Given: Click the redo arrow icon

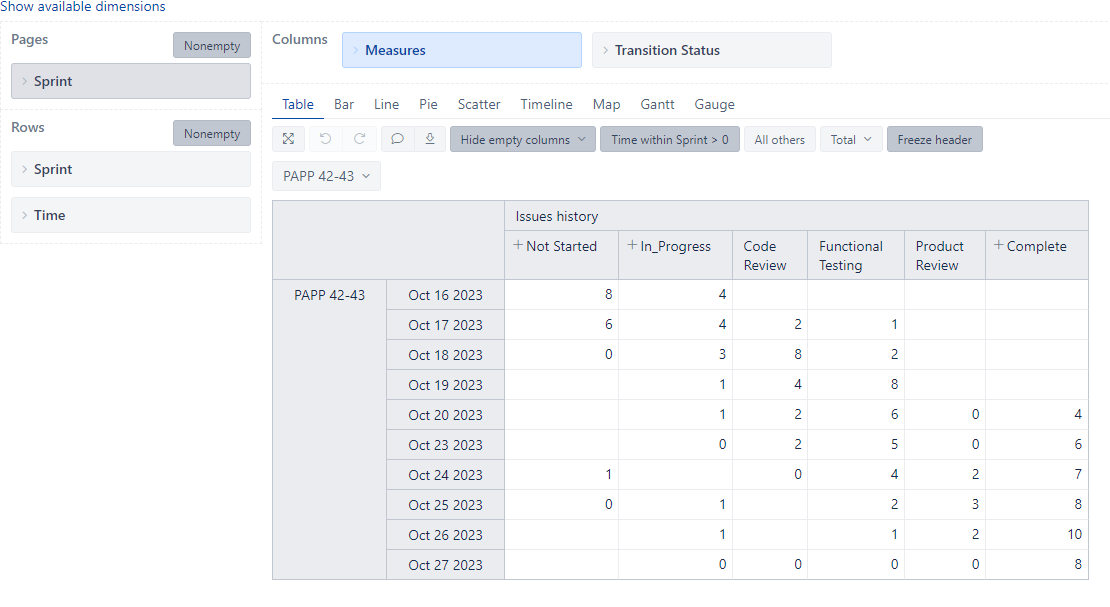Looking at the screenshot, I should (360, 140).
